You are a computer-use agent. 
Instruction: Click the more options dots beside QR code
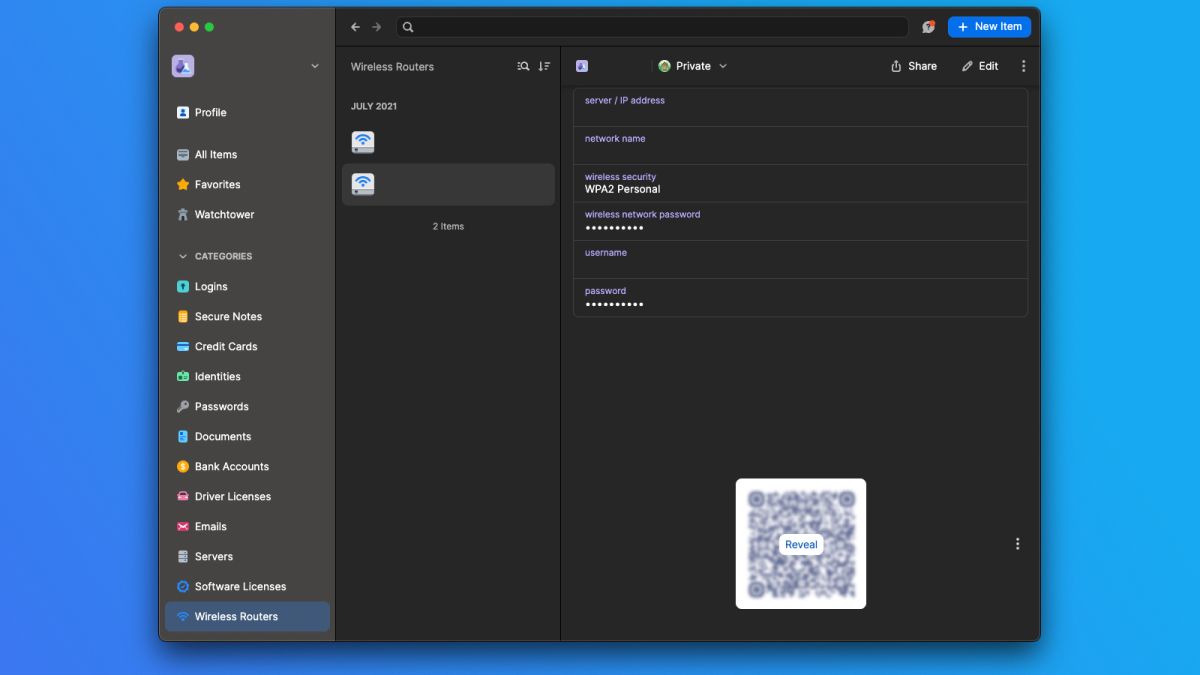(x=1017, y=544)
